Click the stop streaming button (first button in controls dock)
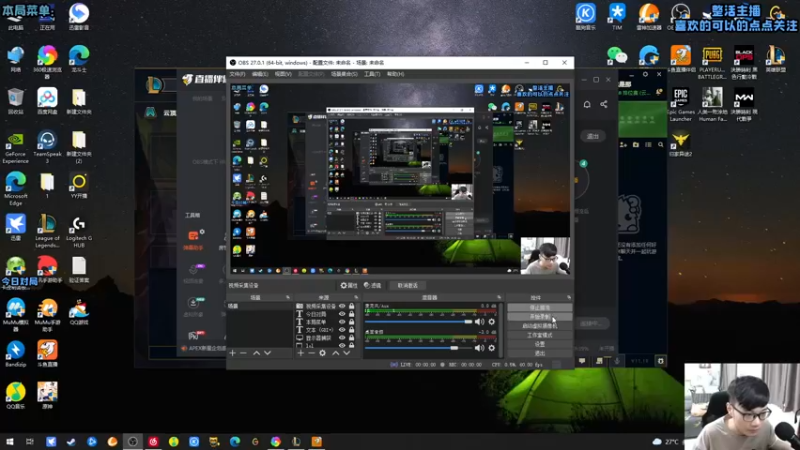The width and height of the screenshot is (800, 450). point(540,308)
